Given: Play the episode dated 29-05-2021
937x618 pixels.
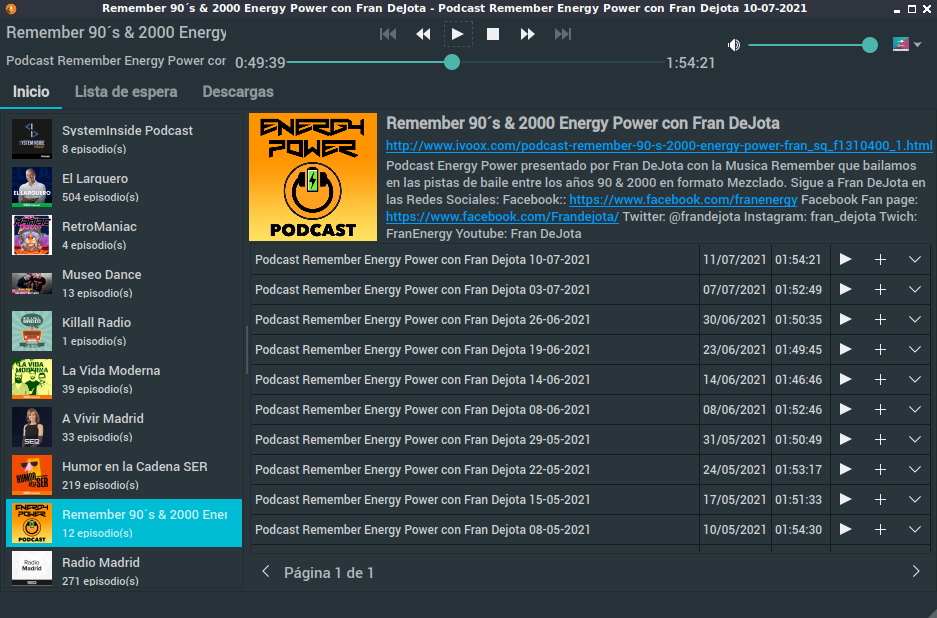Looking at the screenshot, I should [x=845, y=439].
